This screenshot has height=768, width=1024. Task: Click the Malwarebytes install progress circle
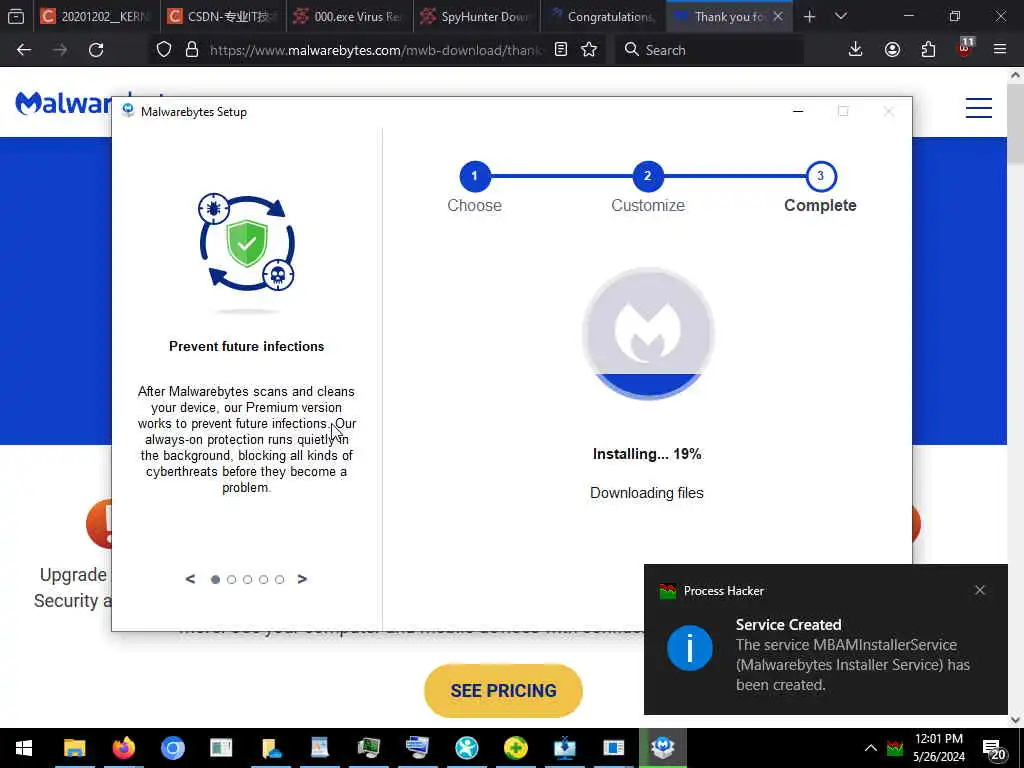pyautogui.click(x=648, y=334)
